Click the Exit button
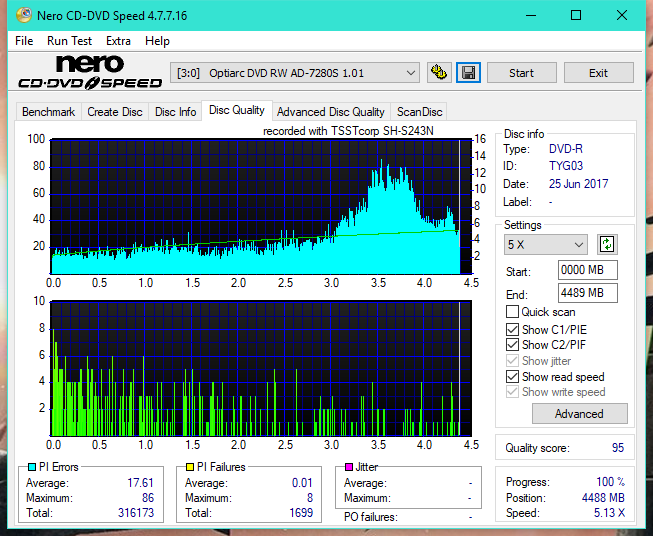Viewport: 653px width, 536px height. tap(598, 73)
